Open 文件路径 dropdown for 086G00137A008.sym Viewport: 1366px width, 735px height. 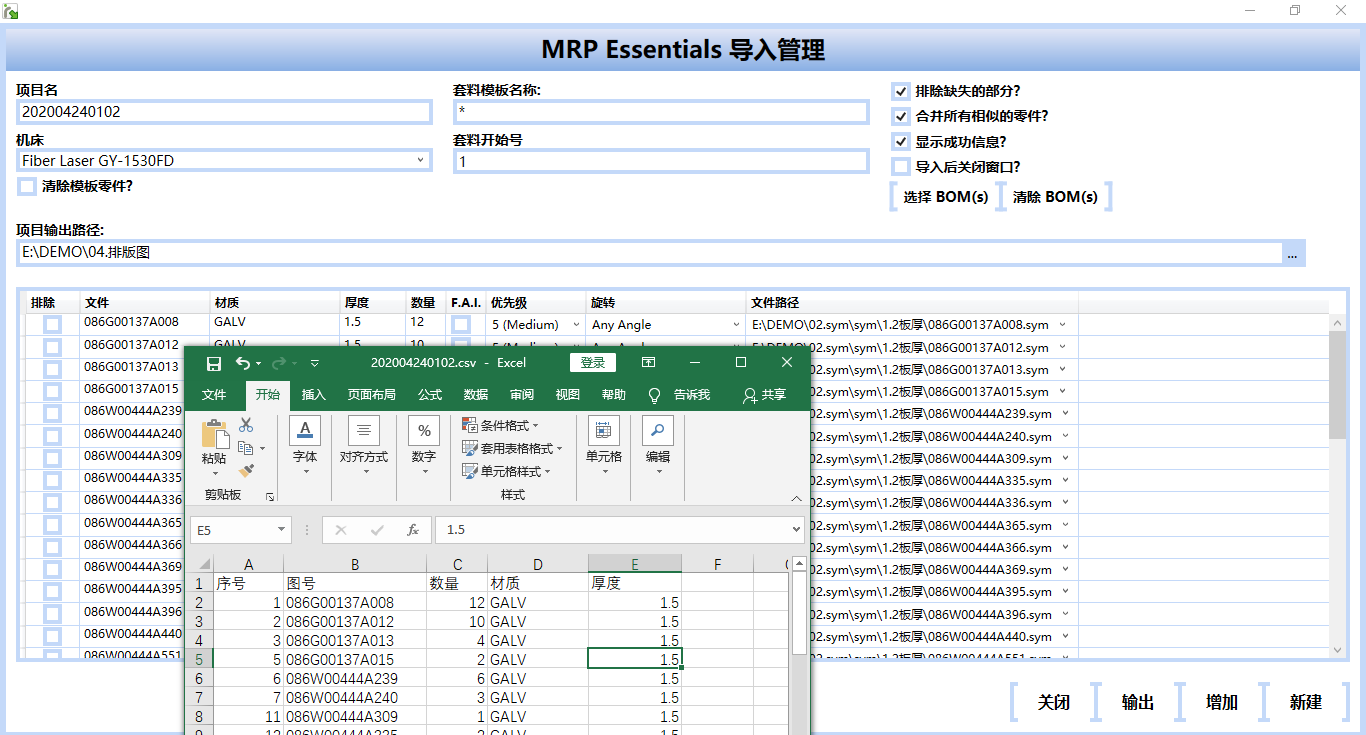tap(1063, 324)
